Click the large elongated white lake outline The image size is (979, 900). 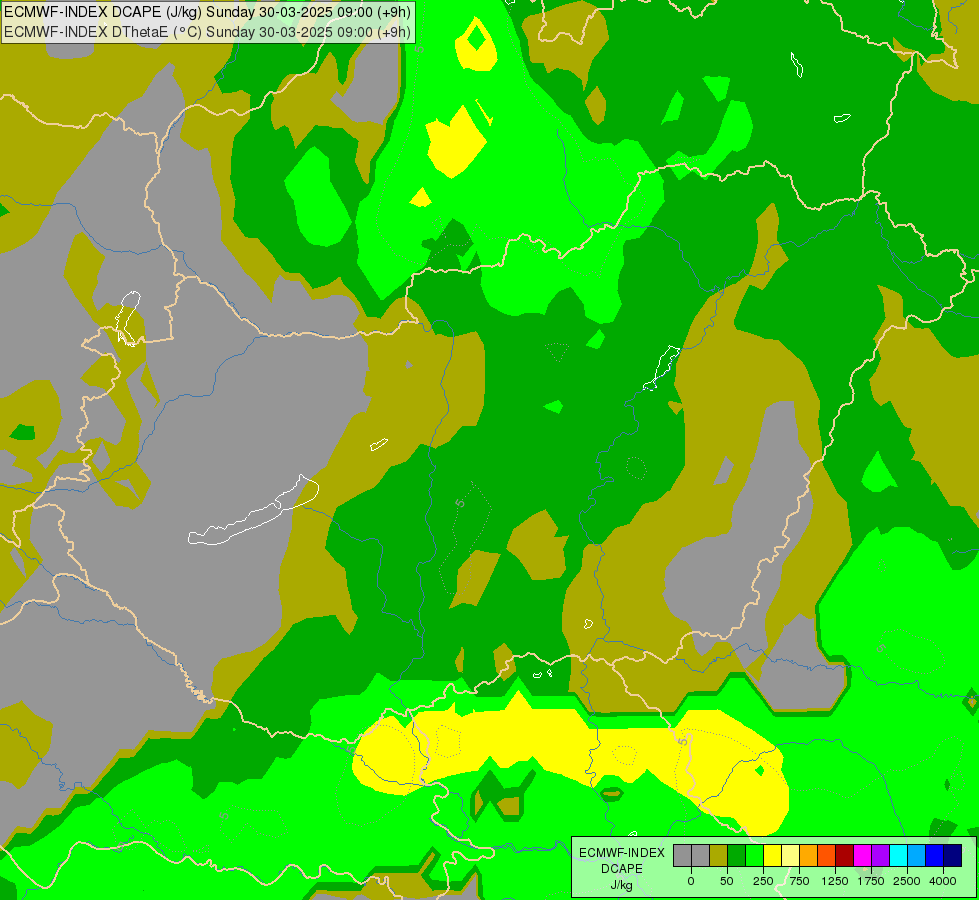pos(253,510)
